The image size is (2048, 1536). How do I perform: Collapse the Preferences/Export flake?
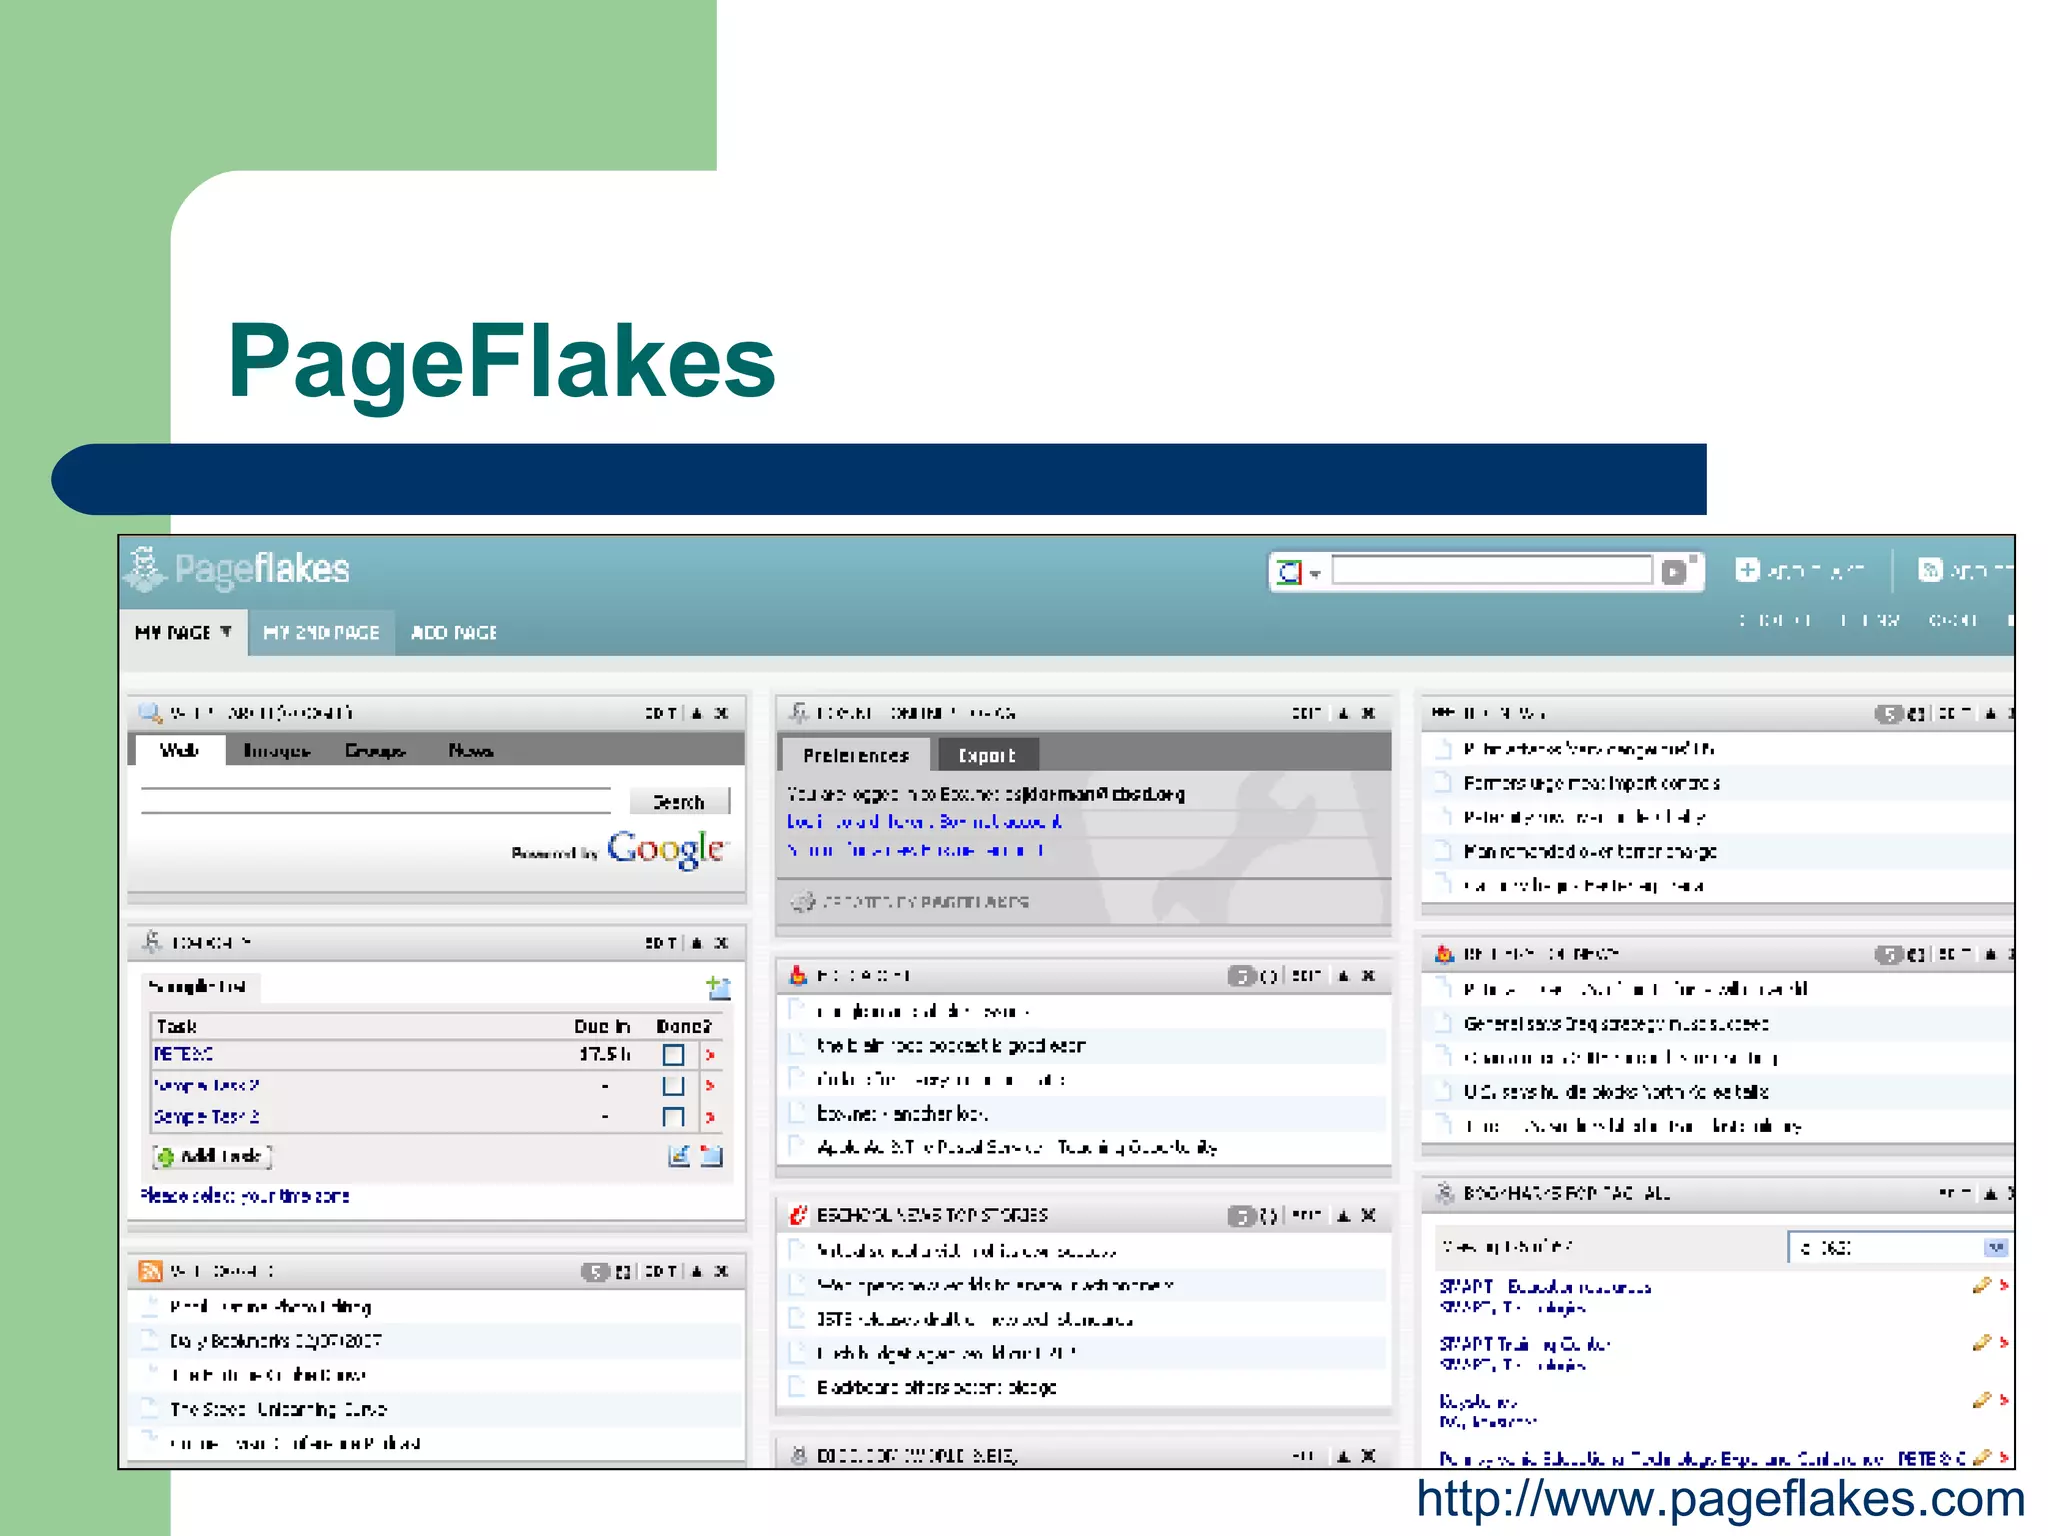[x=1344, y=713]
